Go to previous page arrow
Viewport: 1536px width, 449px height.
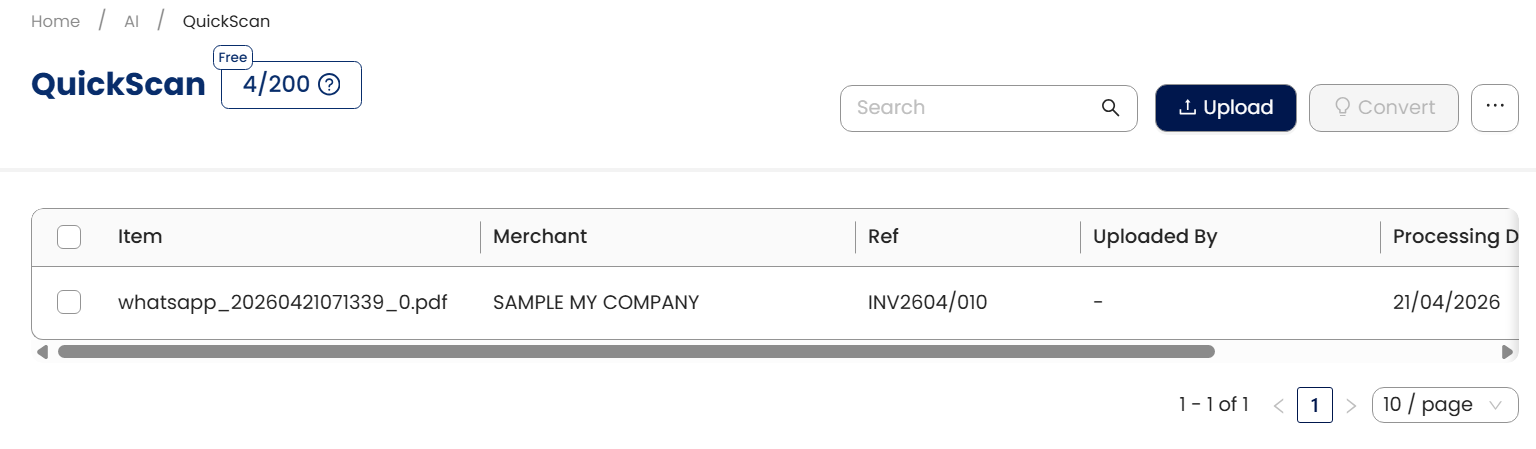click(x=1278, y=405)
